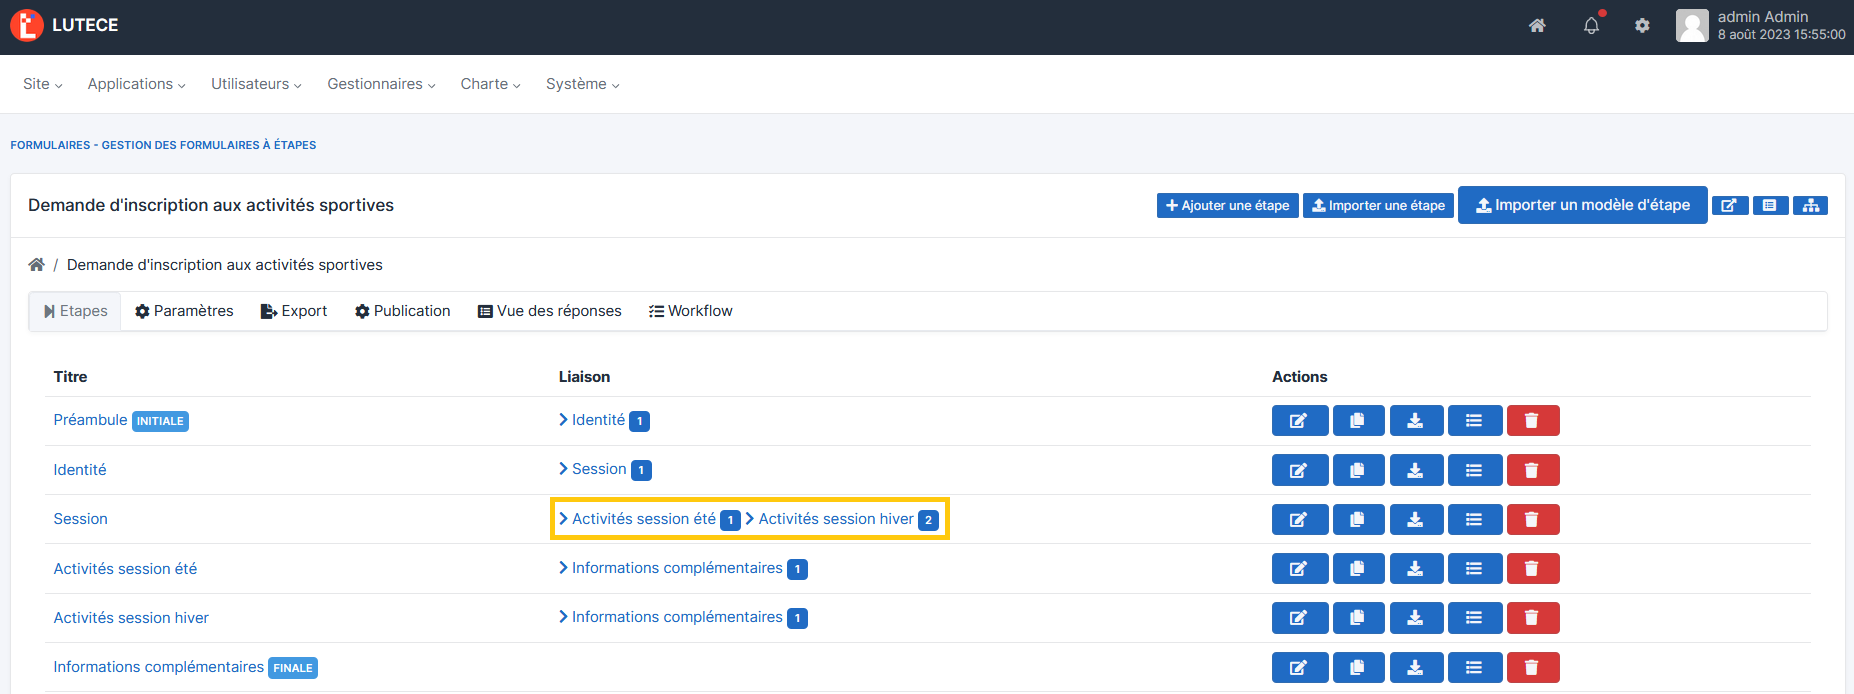
Task: Click Importer un modèle d'étape button
Action: (x=1582, y=205)
